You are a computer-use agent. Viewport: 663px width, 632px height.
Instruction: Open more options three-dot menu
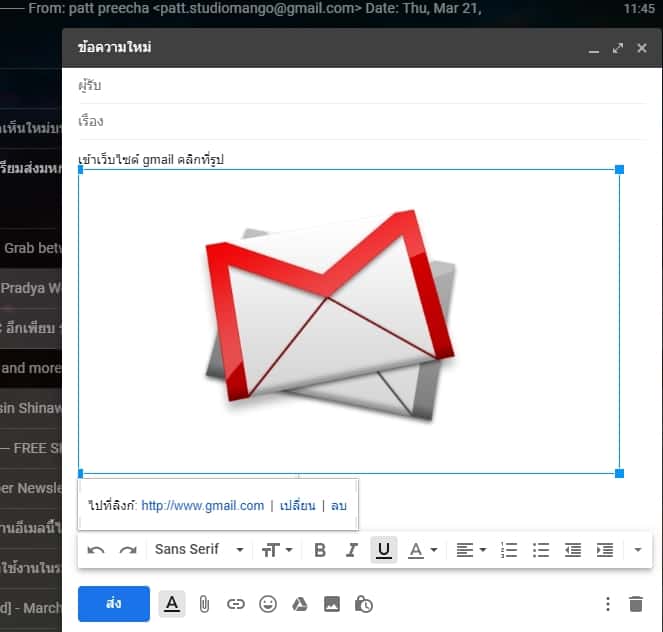pyautogui.click(x=608, y=604)
